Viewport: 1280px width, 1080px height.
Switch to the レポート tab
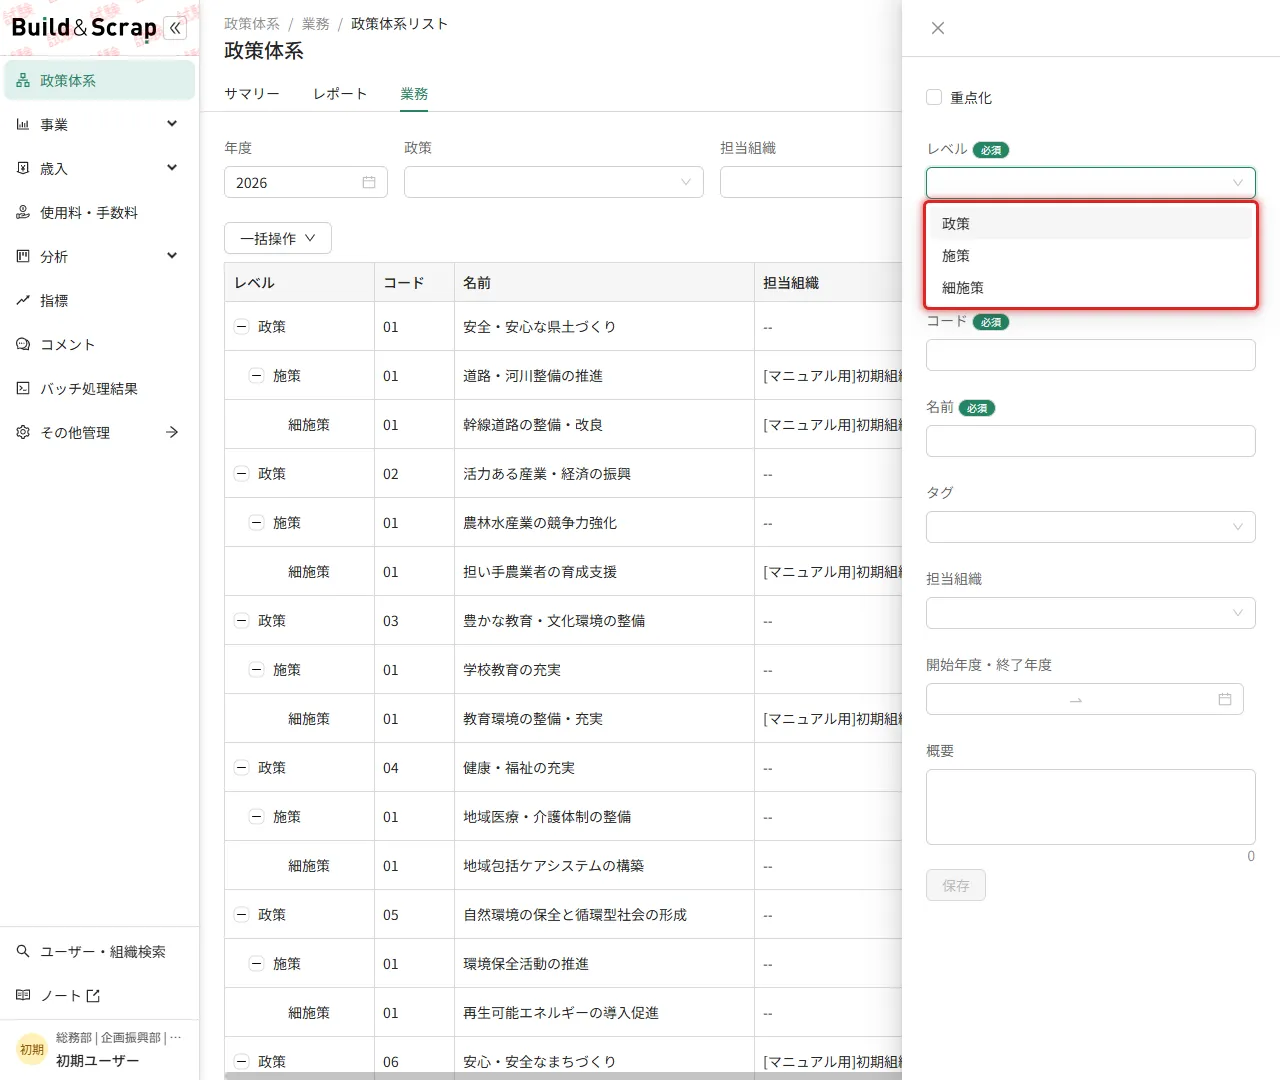pos(340,94)
